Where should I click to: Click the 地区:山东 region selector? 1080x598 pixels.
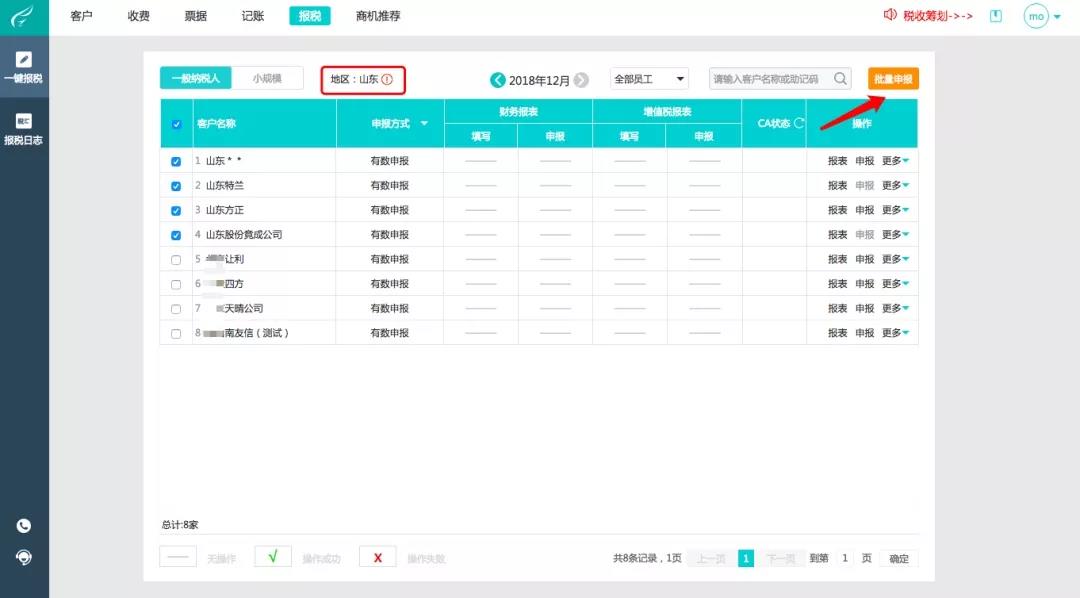coord(363,80)
